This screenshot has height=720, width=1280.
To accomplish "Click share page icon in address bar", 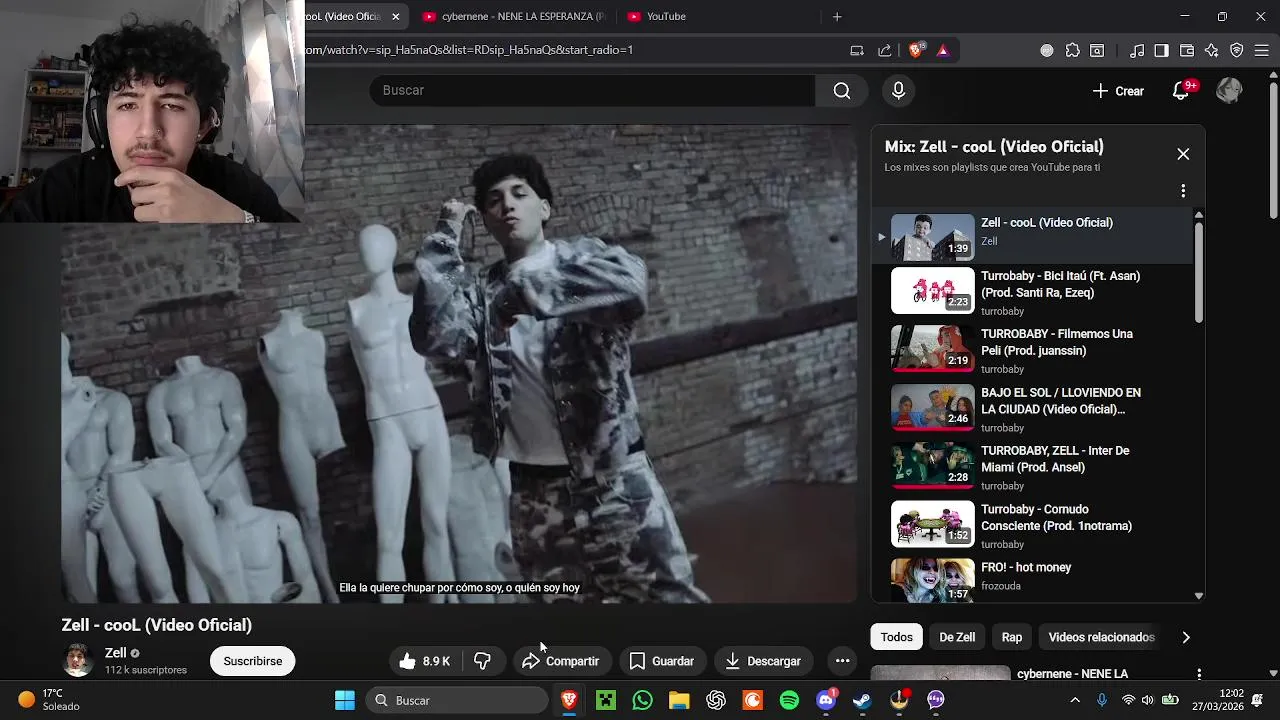I will (885, 50).
